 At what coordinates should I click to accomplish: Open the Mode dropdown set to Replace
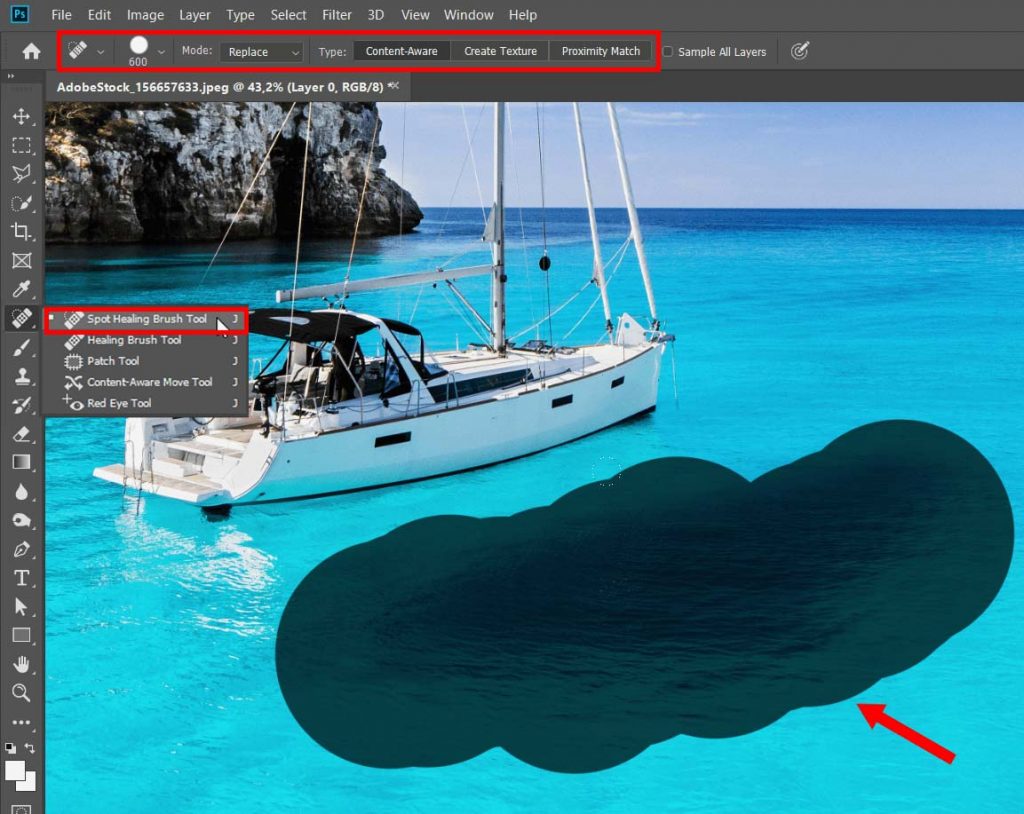pyautogui.click(x=261, y=52)
